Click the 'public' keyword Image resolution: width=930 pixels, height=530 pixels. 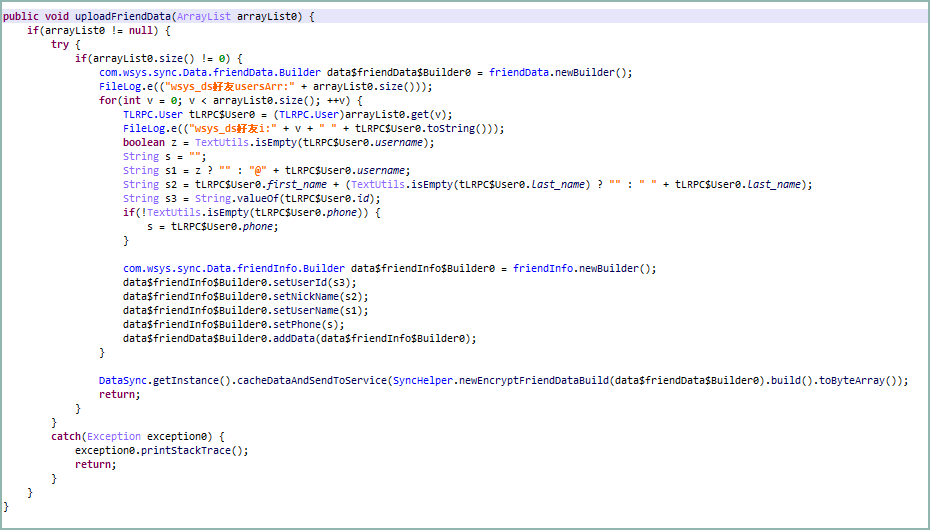tap(21, 17)
